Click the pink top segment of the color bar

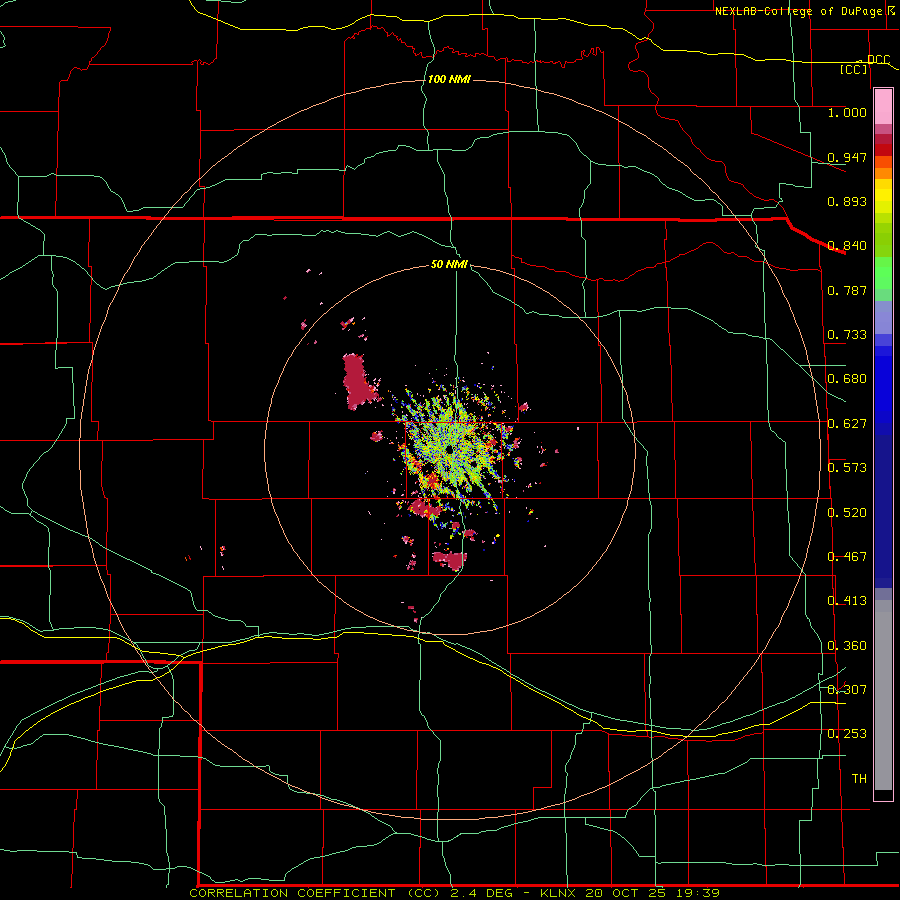[883, 106]
